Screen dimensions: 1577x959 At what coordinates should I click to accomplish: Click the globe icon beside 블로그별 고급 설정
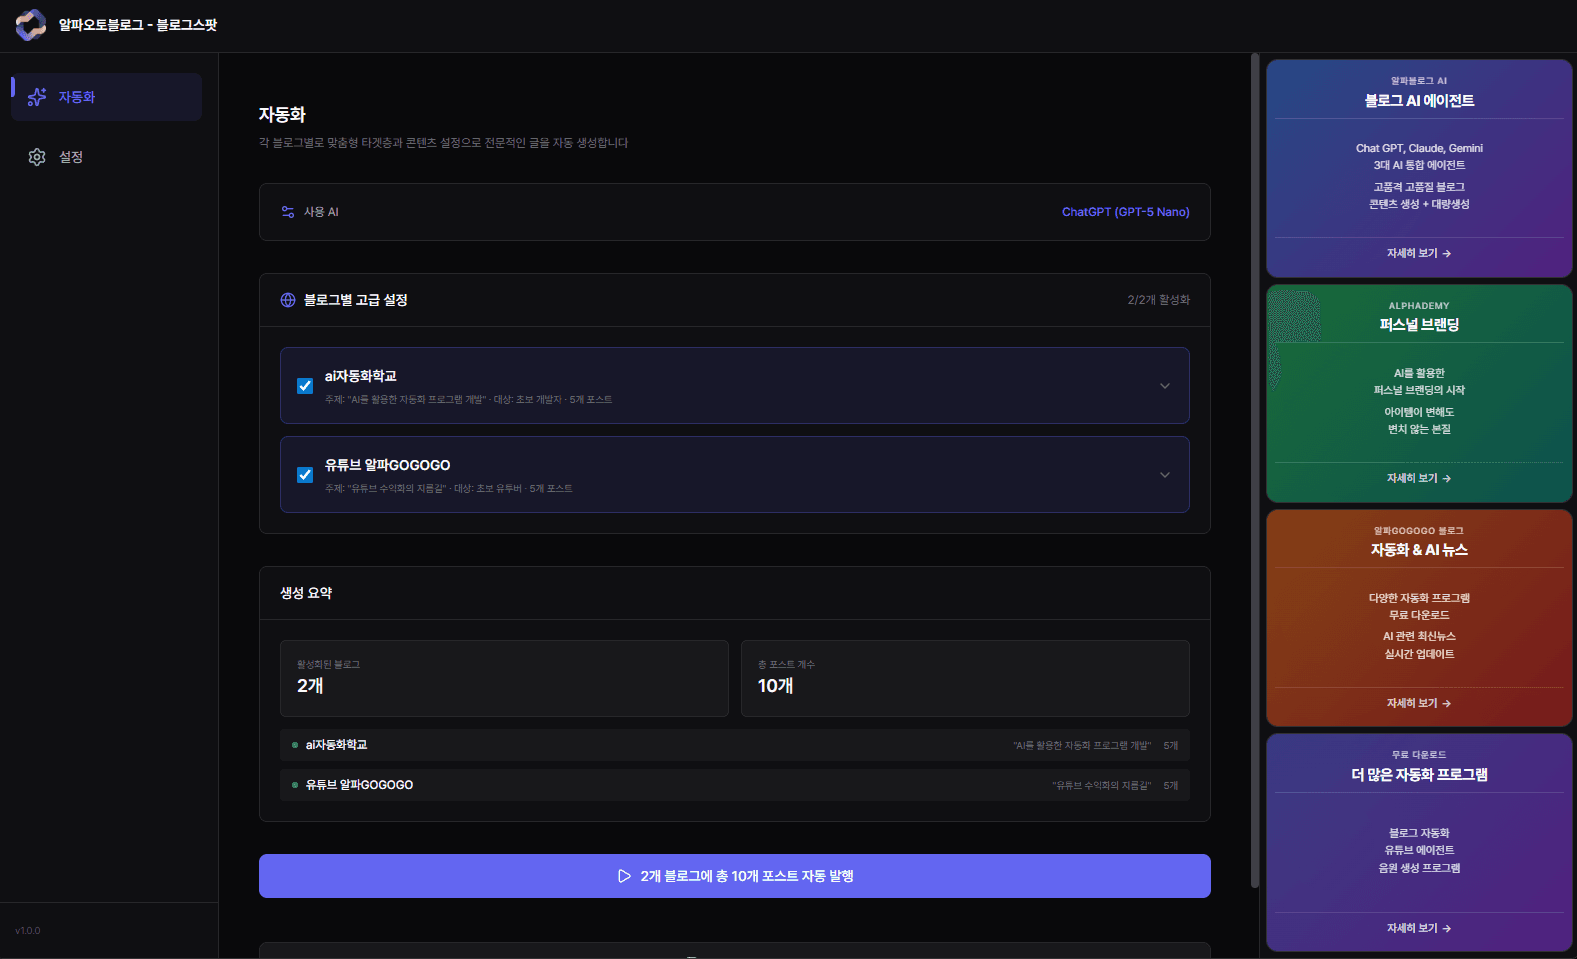click(x=288, y=300)
